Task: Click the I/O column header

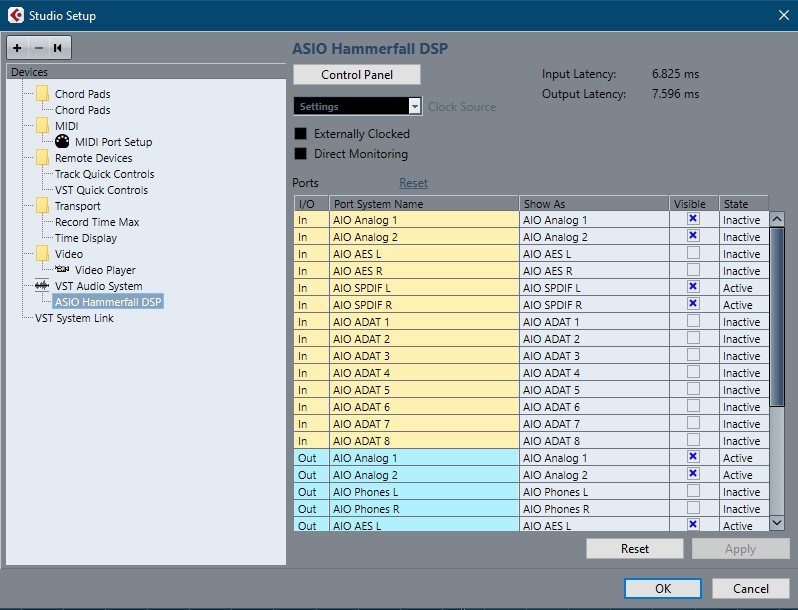Action: click(x=311, y=204)
